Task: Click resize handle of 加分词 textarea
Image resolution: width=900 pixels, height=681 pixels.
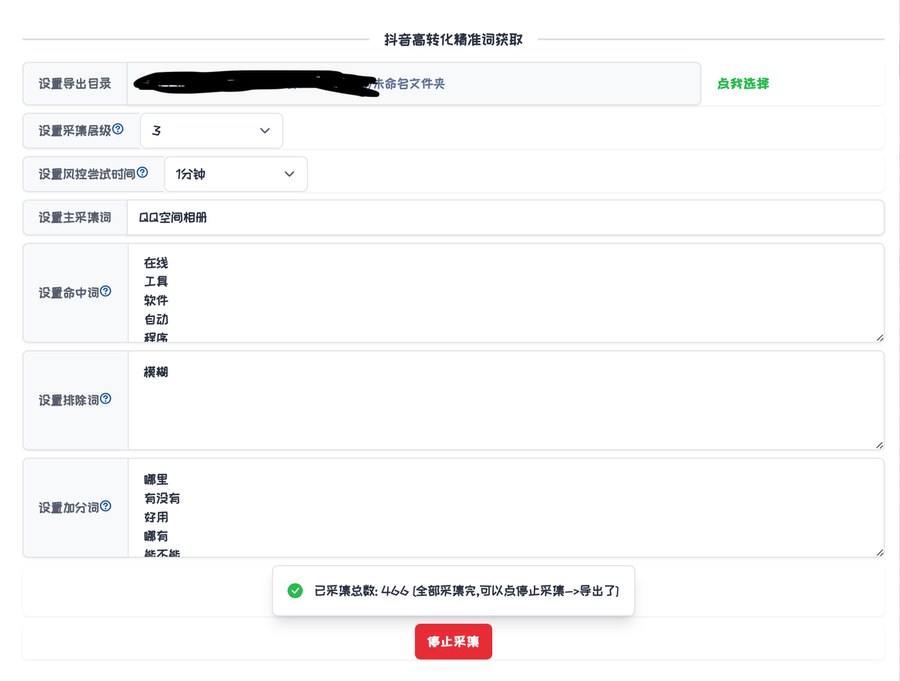Action: (x=879, y=552)
